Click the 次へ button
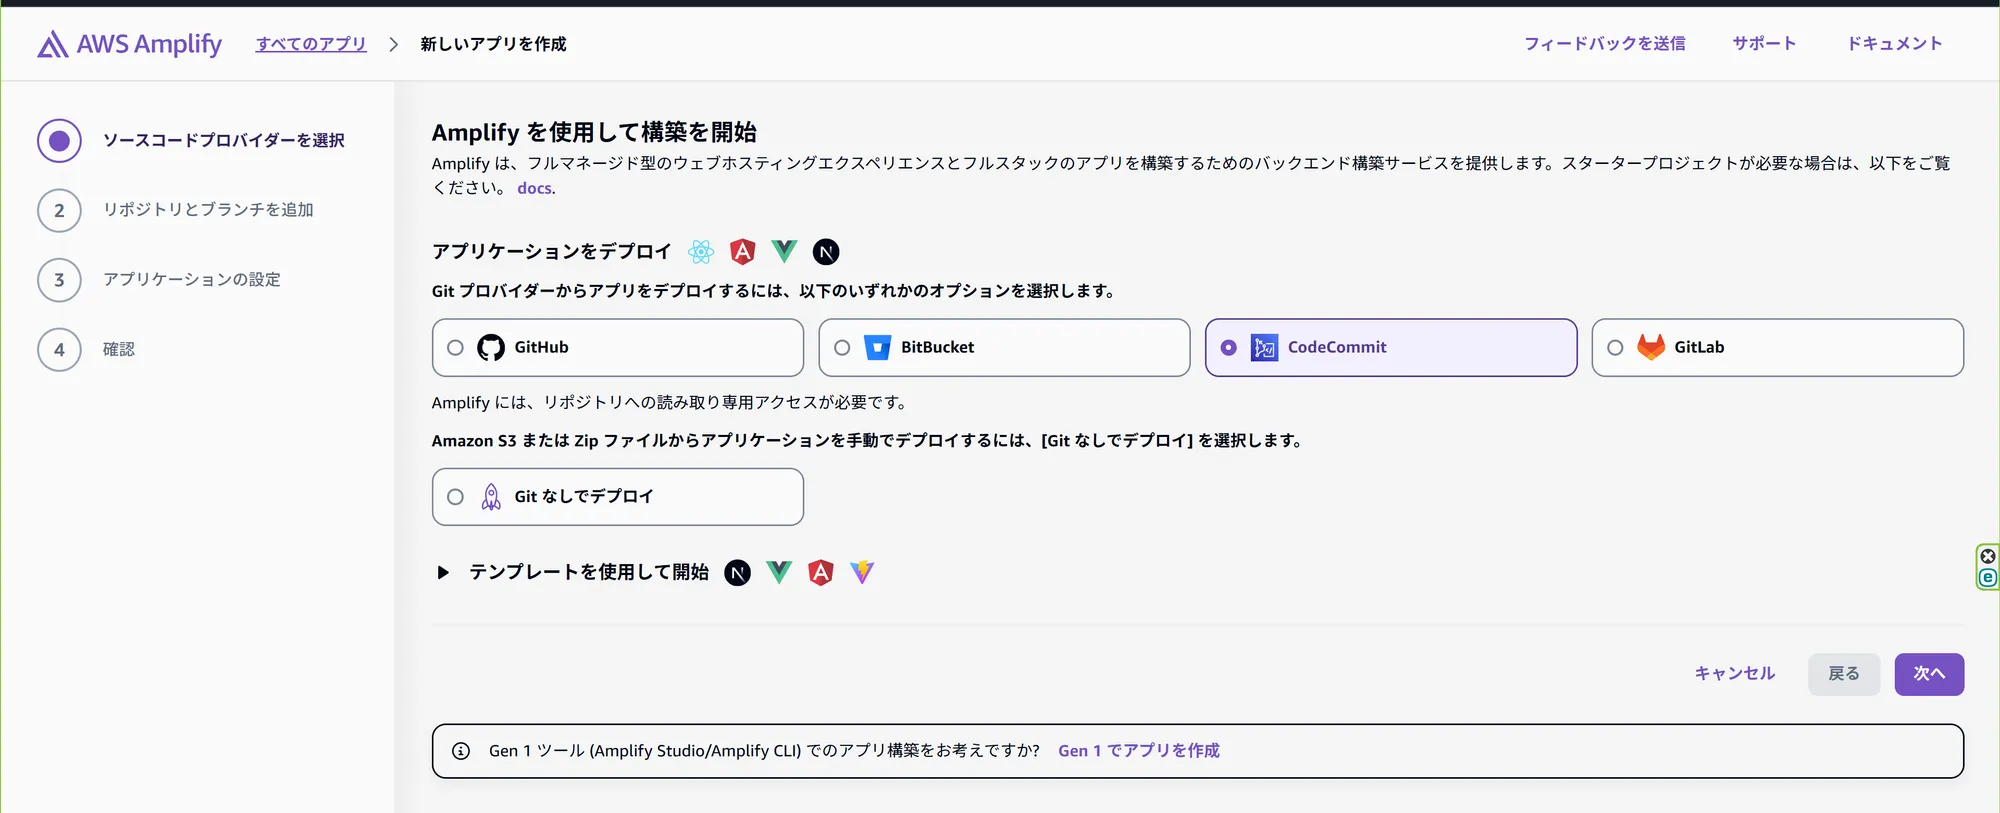The width and height of the screenshot is (2000, 813). 1928,674
